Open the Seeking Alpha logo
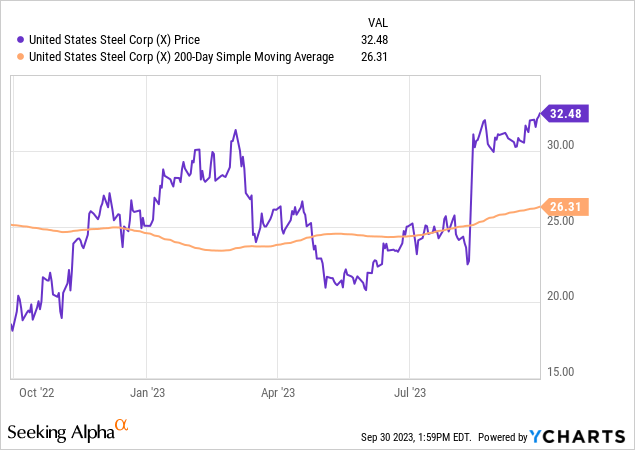Screen dimensions: 635x450 pos(61,432)
